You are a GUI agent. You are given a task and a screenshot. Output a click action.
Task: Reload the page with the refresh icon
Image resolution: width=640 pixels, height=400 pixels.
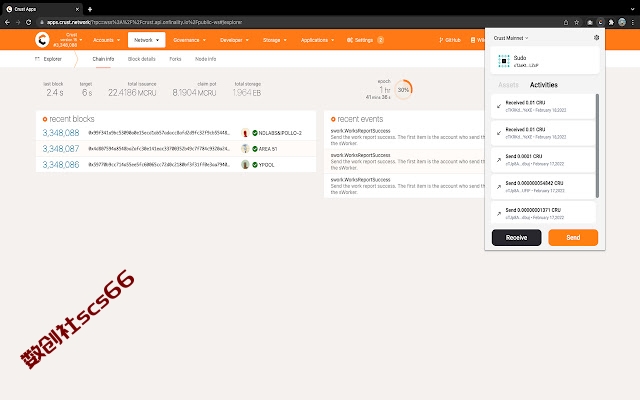(x=29, y=22)
